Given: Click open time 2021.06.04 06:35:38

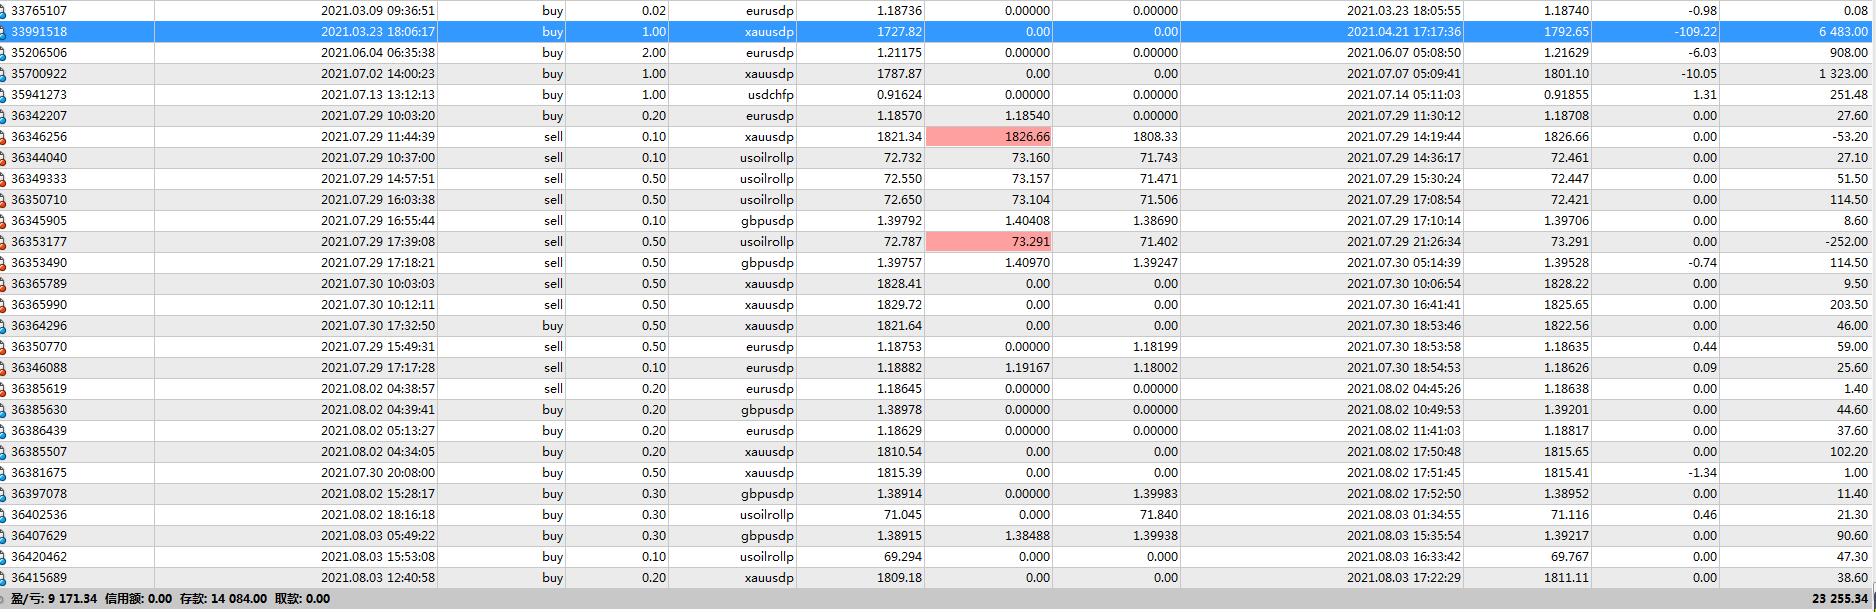Looking at the screenshot, I should coord(378,53).
